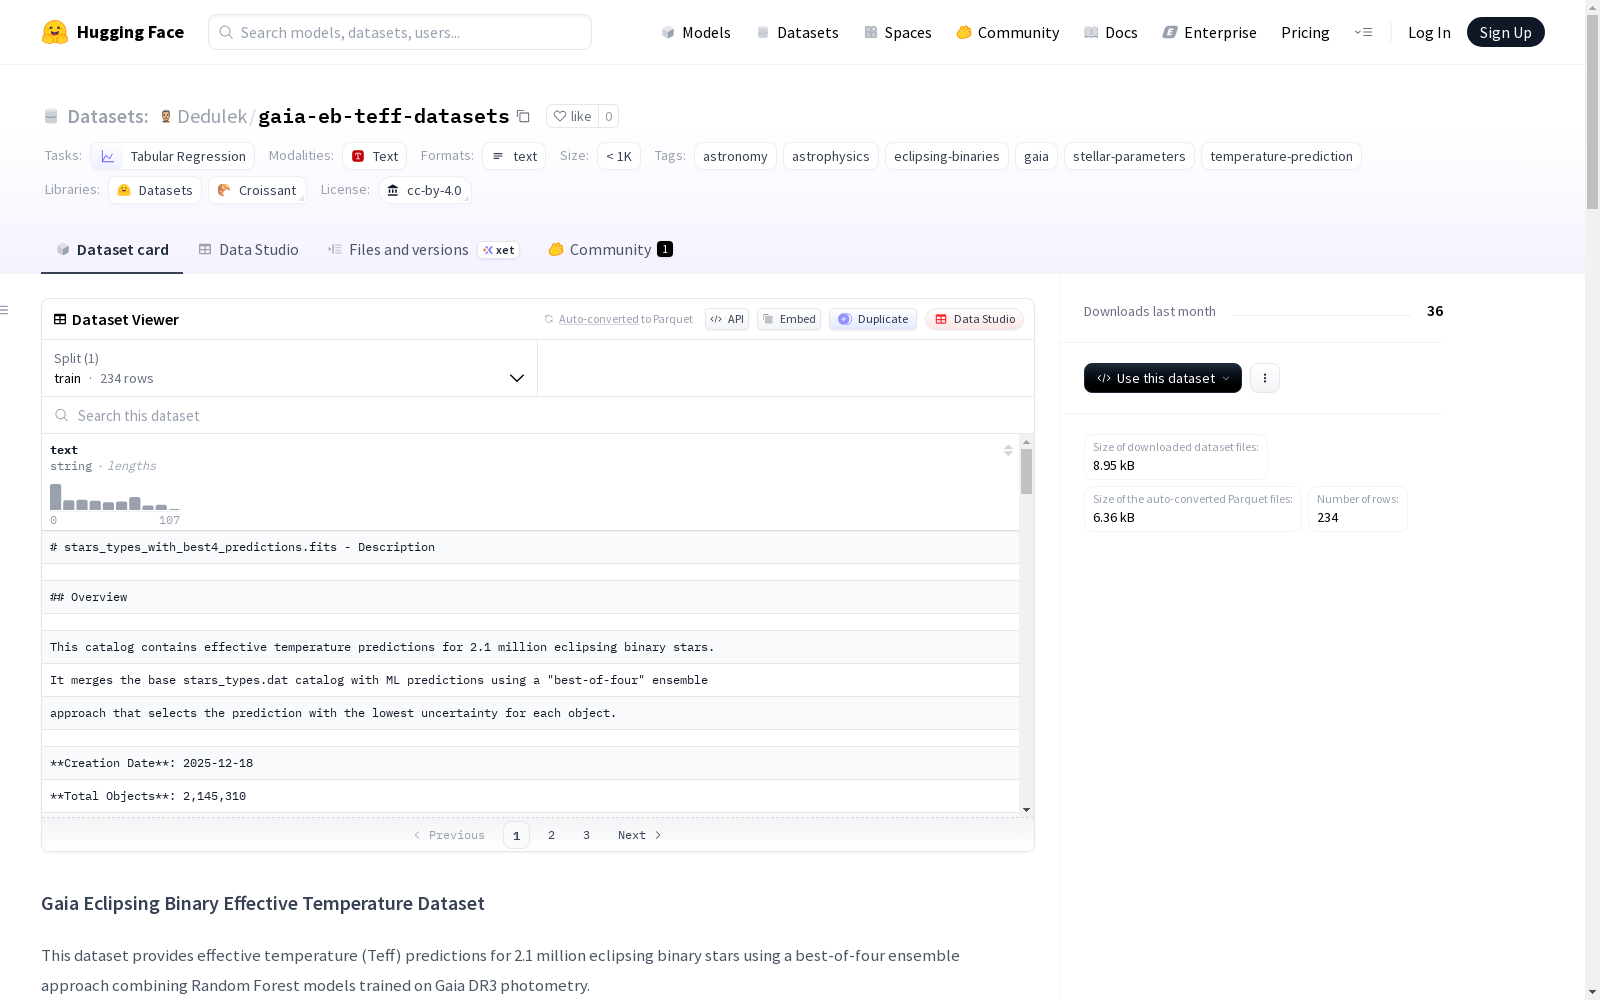
Task: Open the Dedulek author profile link
Action: click(x=212, y=116)
